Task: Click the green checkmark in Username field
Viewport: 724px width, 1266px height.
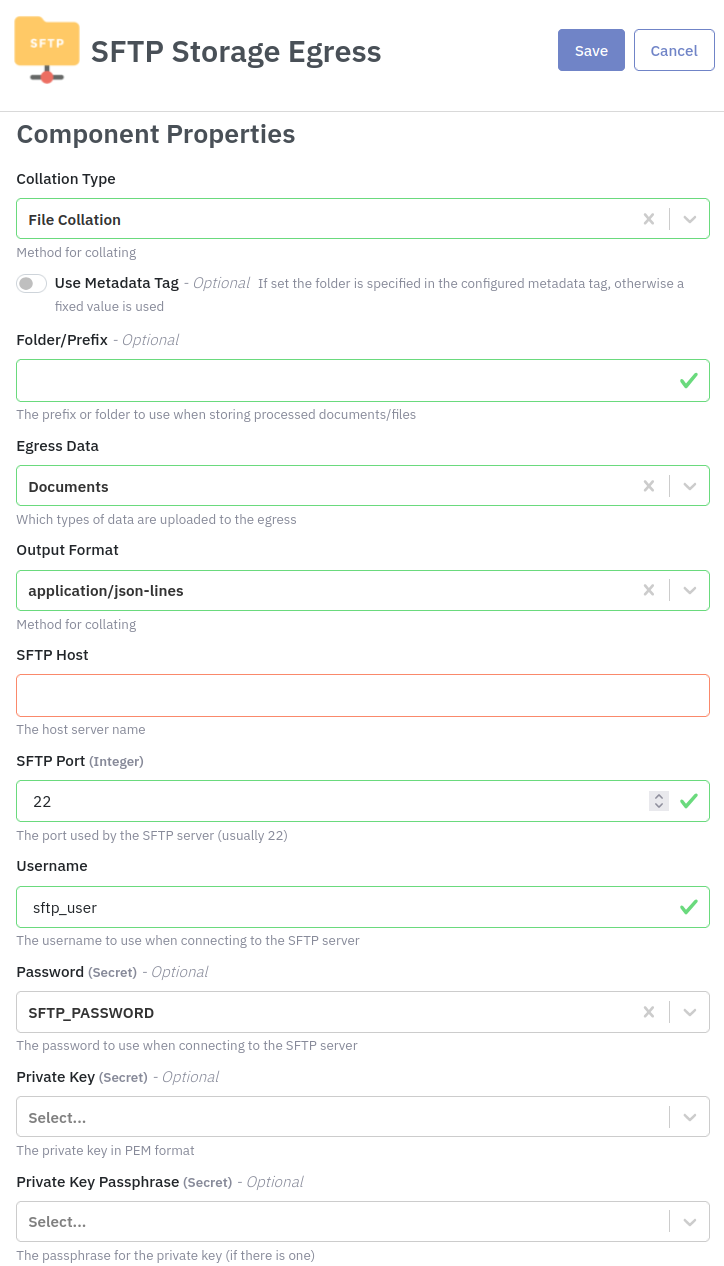Action: pyautogui.click(x=689, y=907)
